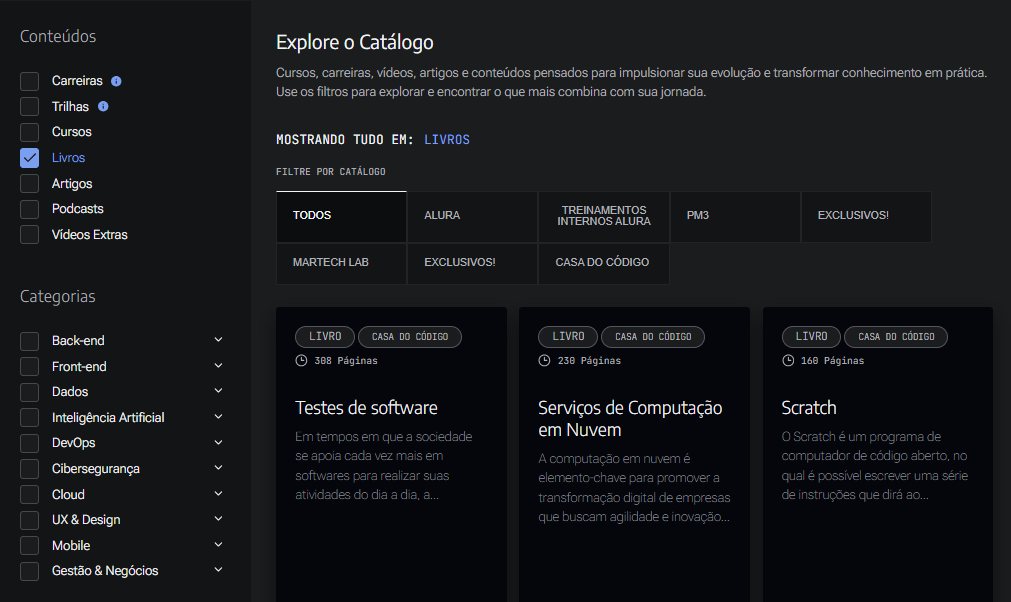The image size is (1011, 602).
Task: Click LIVRO tag on Computação em Nuvem card
Action: [x=568, y=336]
